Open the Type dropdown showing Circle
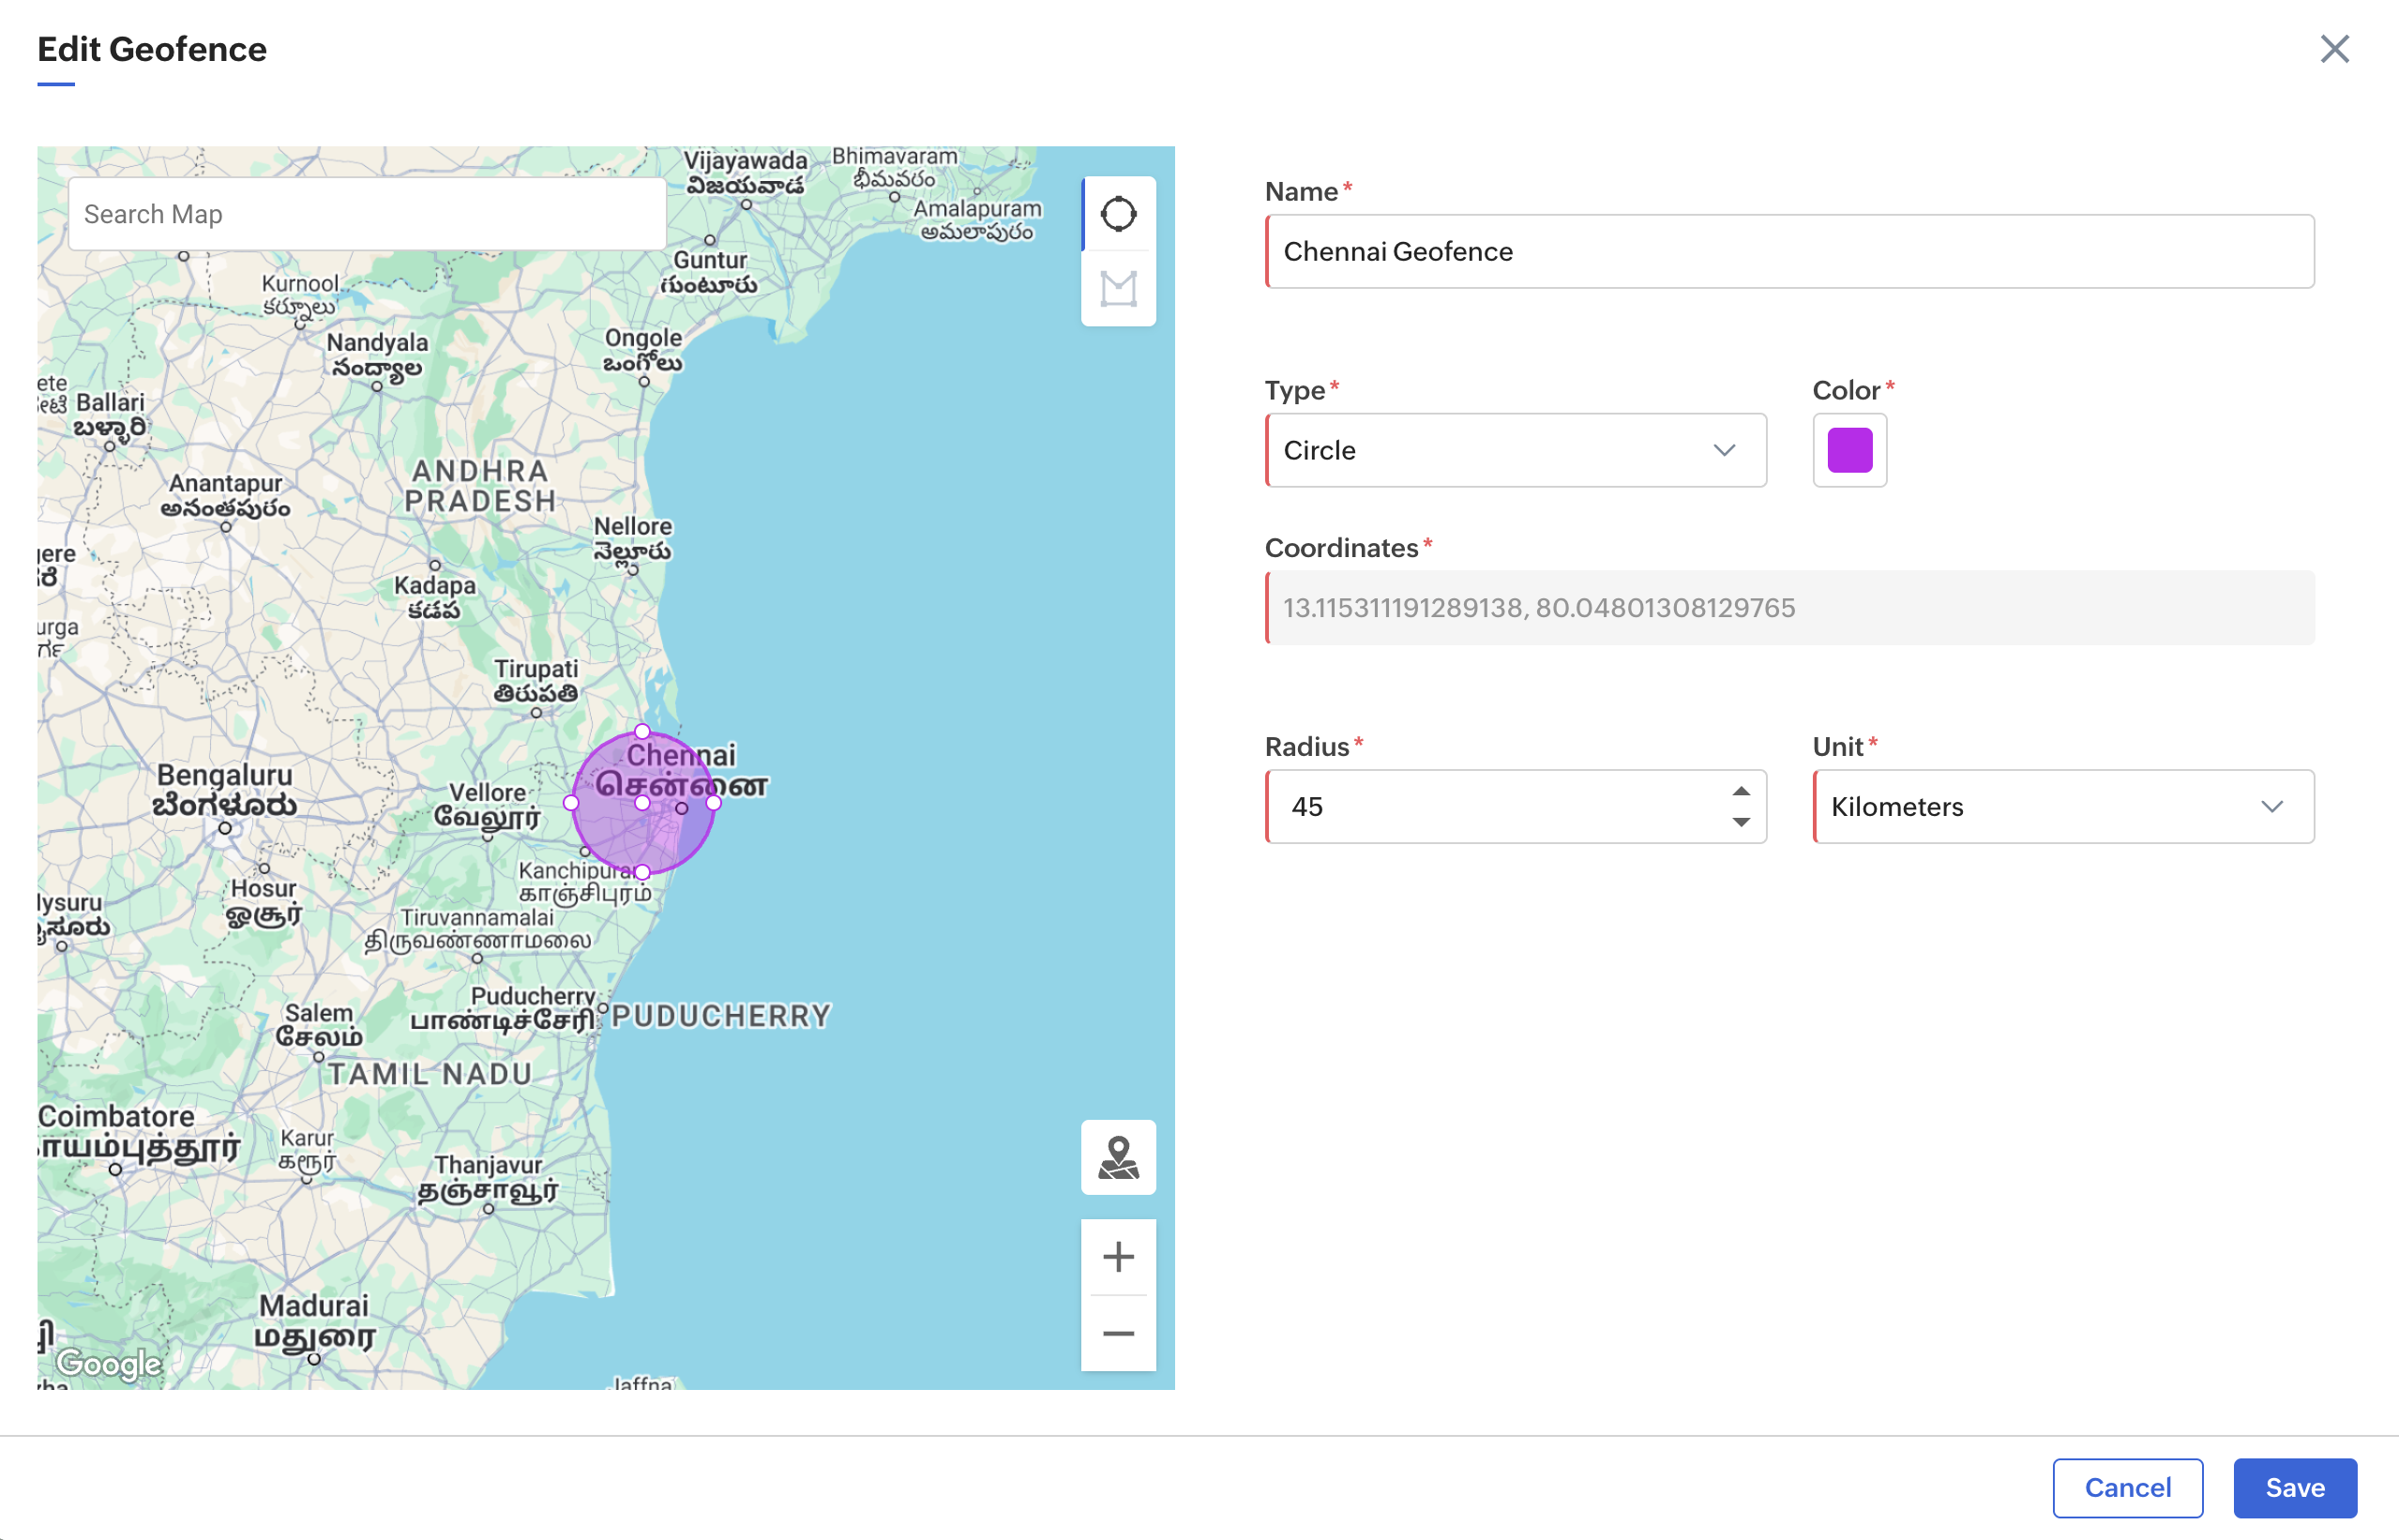The height and width of the screenshot is (1540, 2399). coord(1515,450)
